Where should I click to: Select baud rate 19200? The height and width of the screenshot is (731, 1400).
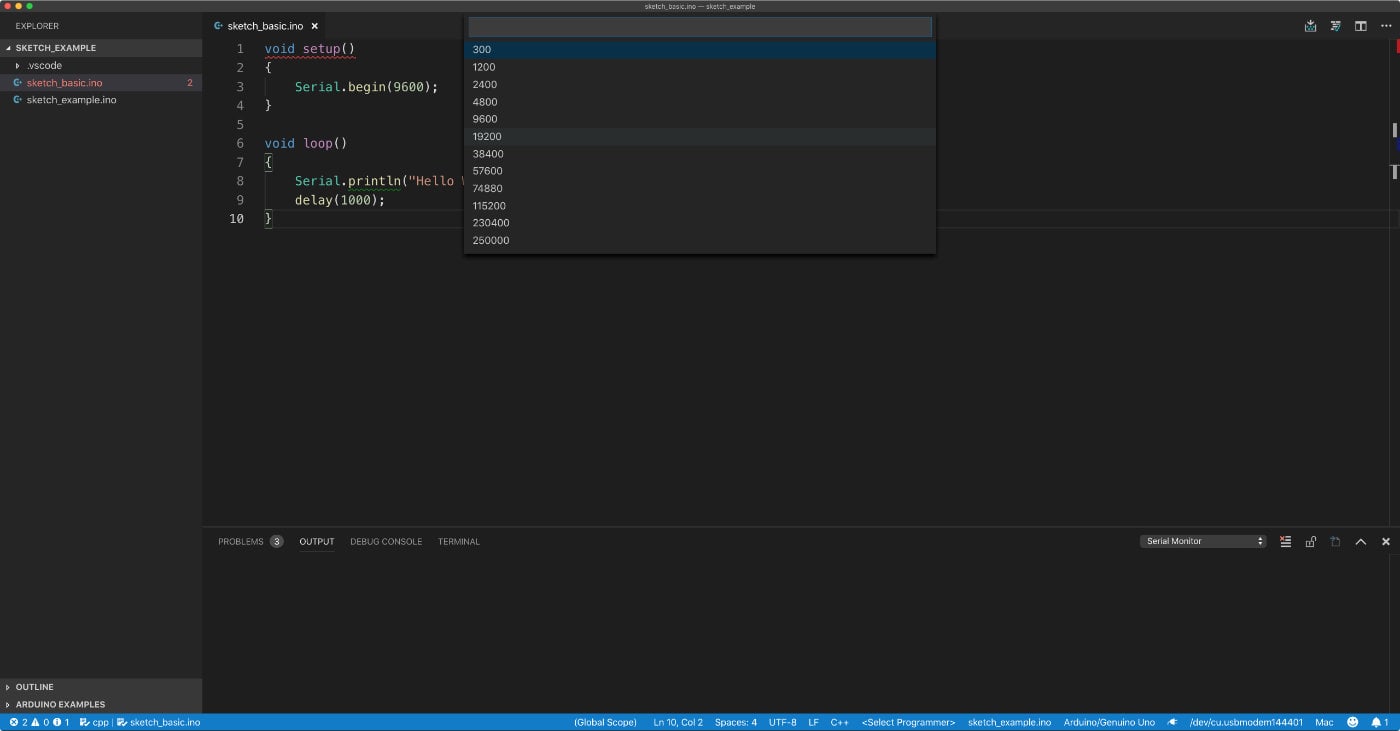[700, 136]
